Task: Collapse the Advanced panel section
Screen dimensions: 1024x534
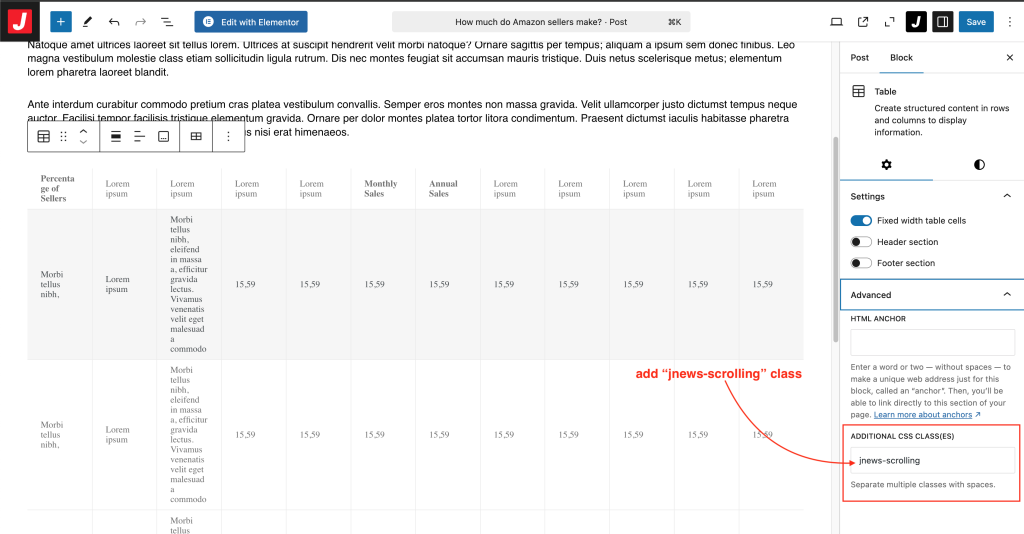Action: pos(1006,295)
